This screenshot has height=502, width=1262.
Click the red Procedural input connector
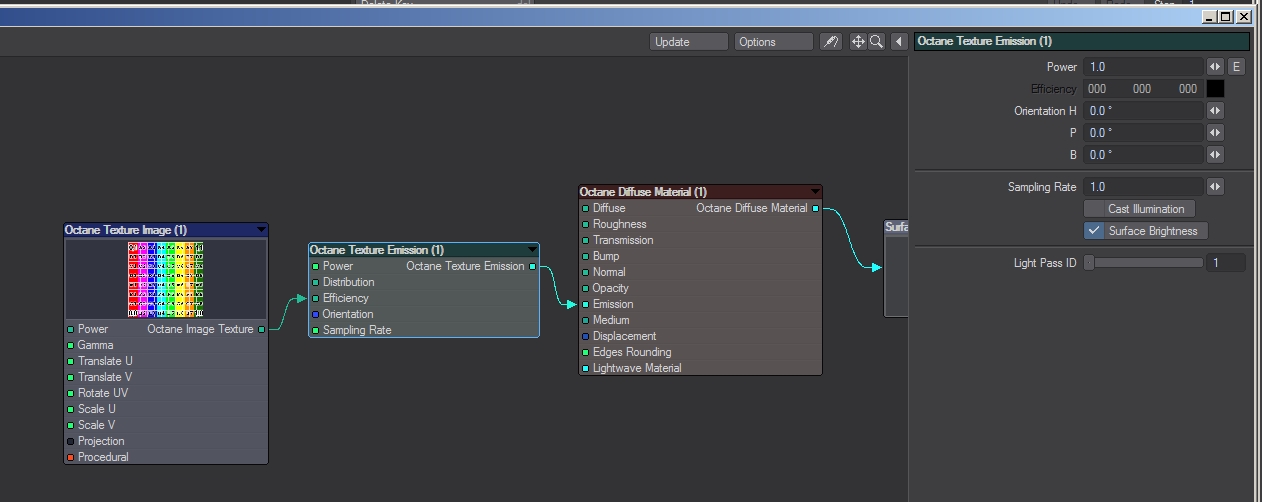pos(71,457)
